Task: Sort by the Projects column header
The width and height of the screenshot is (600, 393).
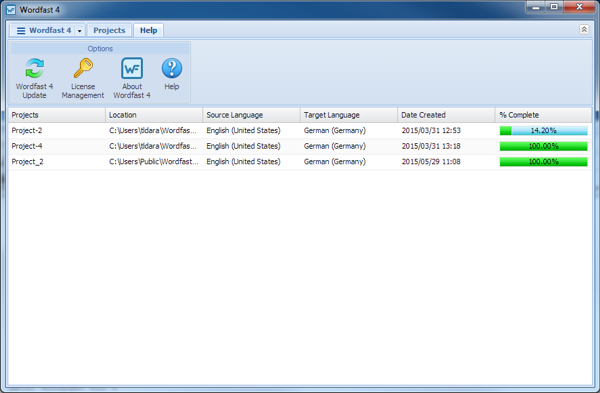Action: (x=57, y=115)
